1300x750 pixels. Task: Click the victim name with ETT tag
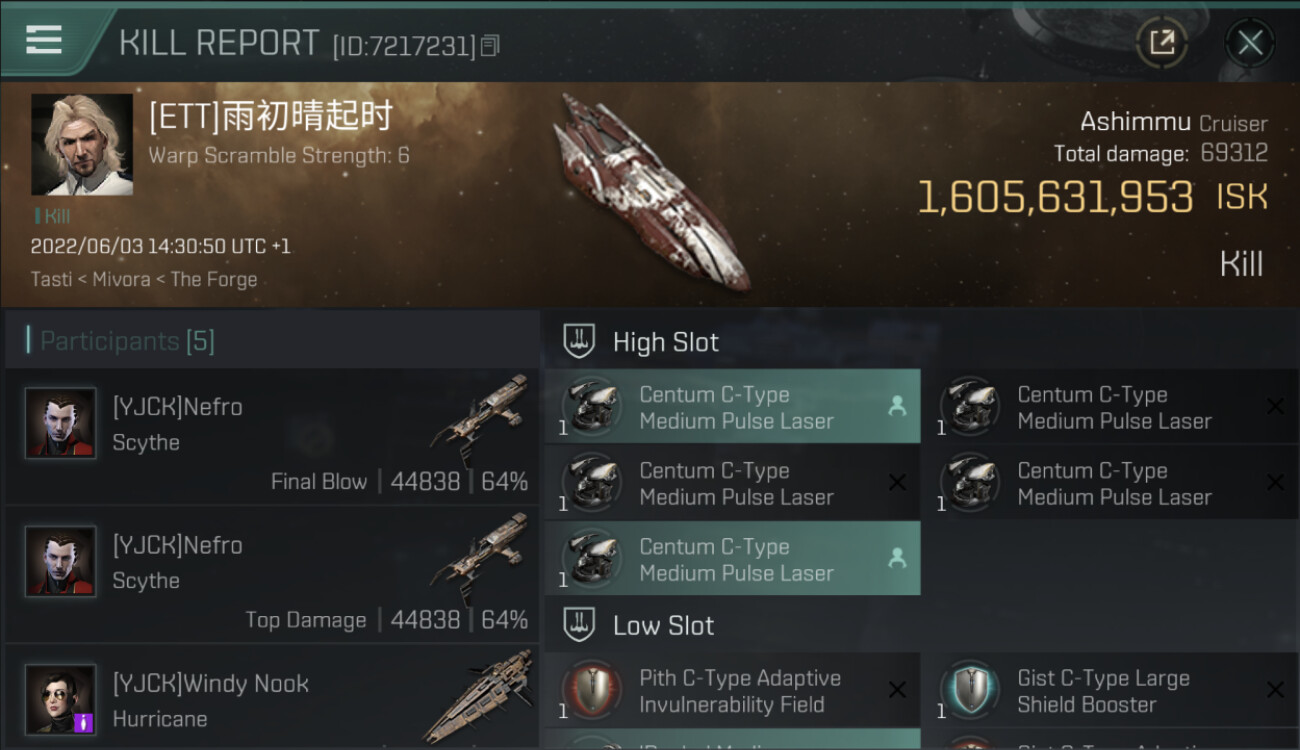click(270, 117)
